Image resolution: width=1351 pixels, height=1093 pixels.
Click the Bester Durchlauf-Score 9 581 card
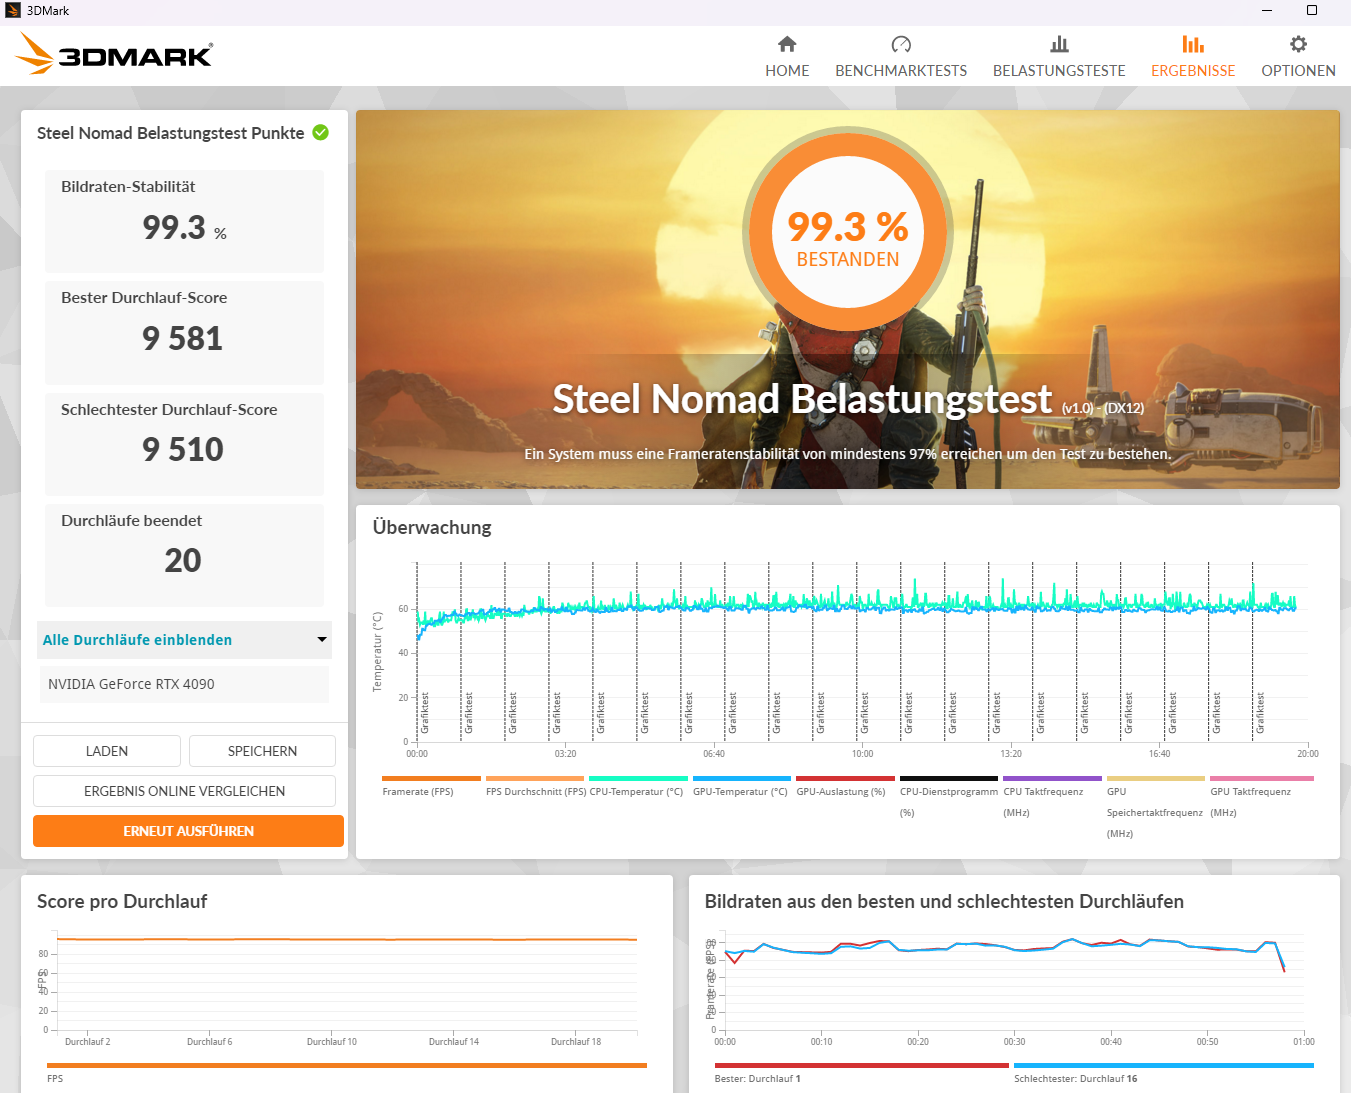(184, 332)
